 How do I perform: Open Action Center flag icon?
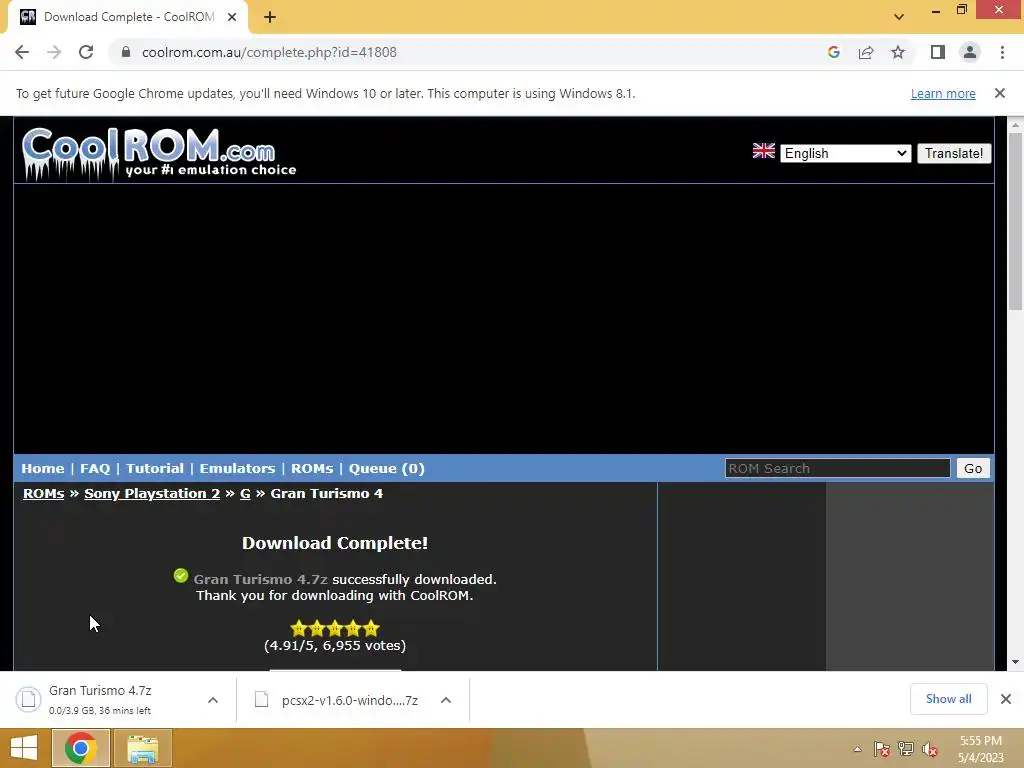click(882, 749)
